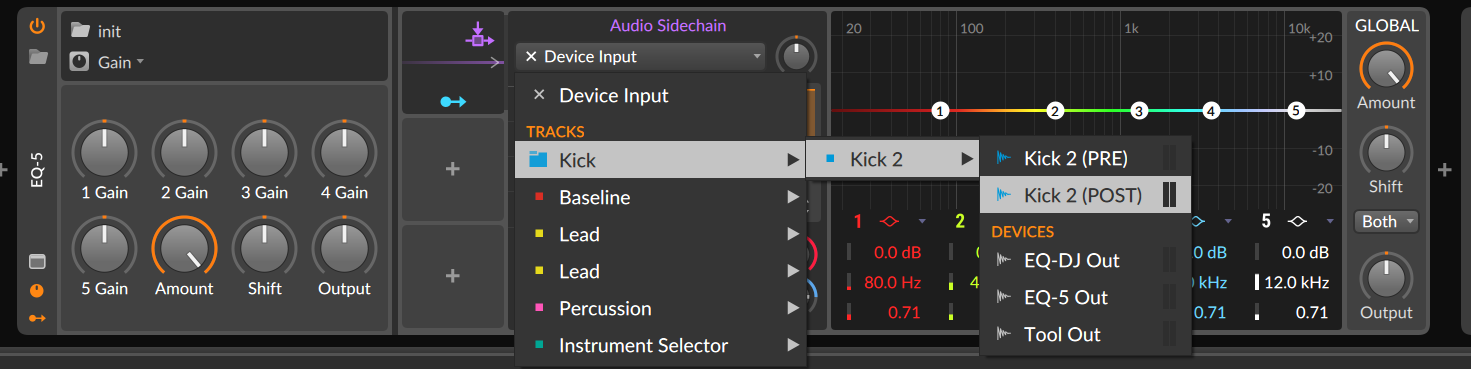Open the Both channel mode dropdown

1385,222
